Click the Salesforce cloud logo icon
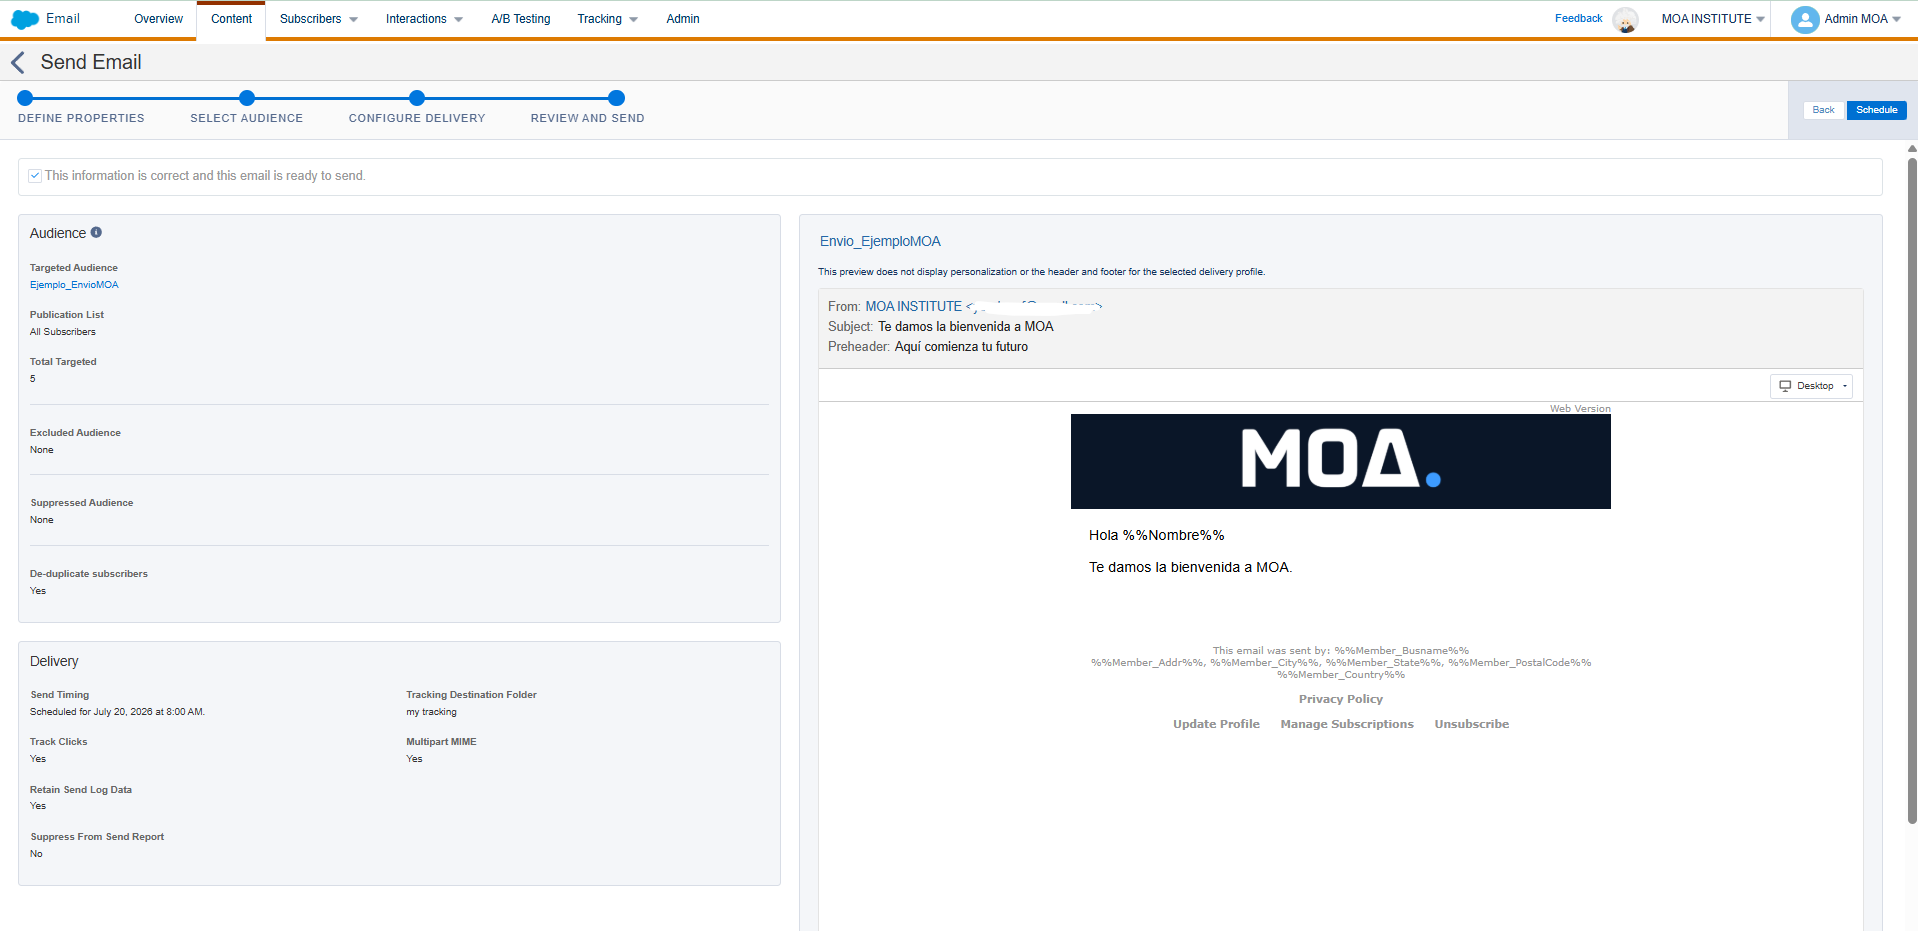 coord(25,19)
